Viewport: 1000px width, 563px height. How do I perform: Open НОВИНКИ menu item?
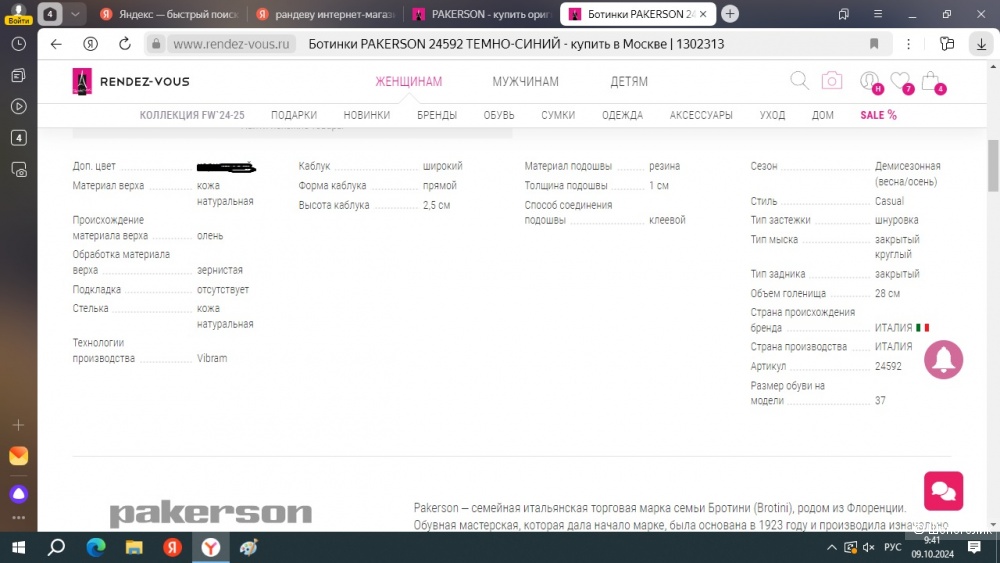(367, 115)
